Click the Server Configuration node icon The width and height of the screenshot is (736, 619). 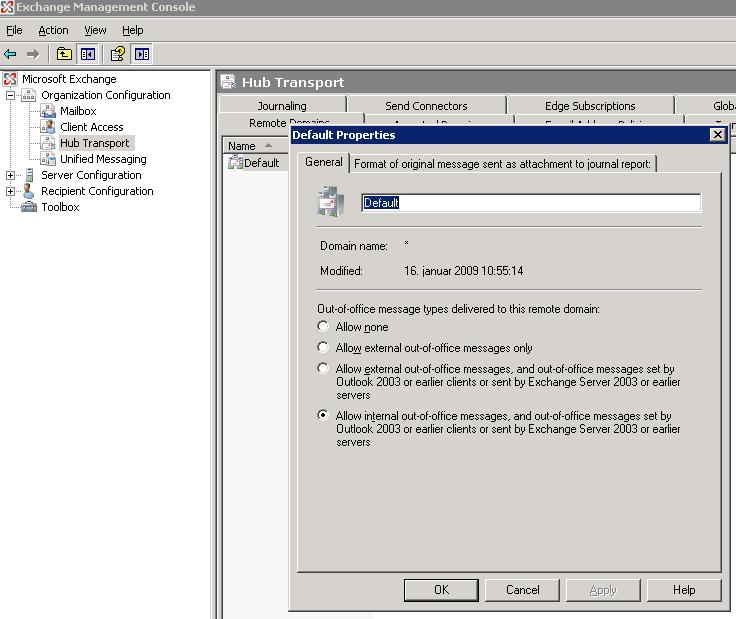tap(29, 175)
